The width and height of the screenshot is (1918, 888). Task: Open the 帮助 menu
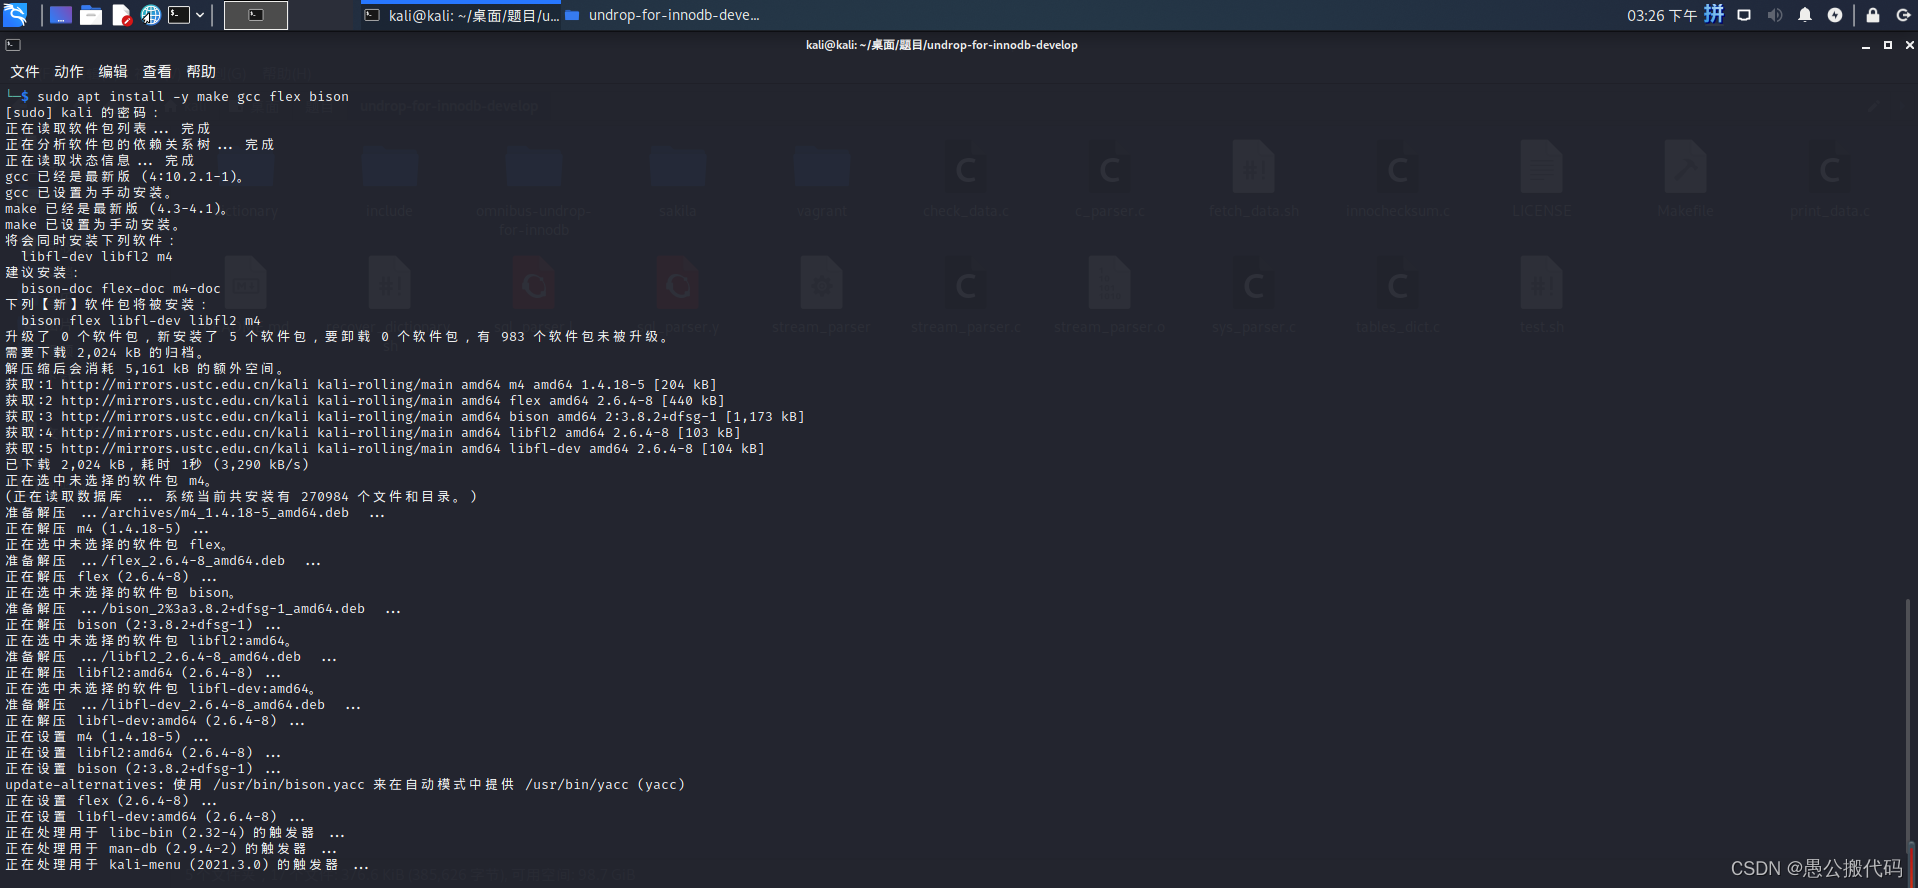click(x=201, y=72)
